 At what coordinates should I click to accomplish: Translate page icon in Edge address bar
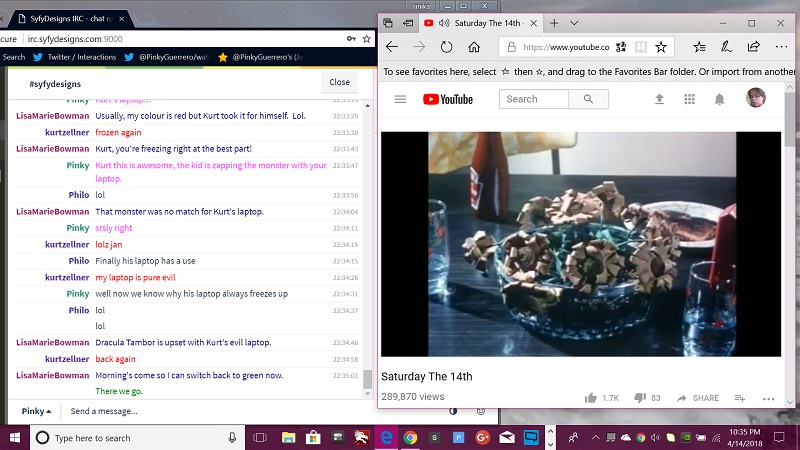pyautogui.click(x=621, y=47)
